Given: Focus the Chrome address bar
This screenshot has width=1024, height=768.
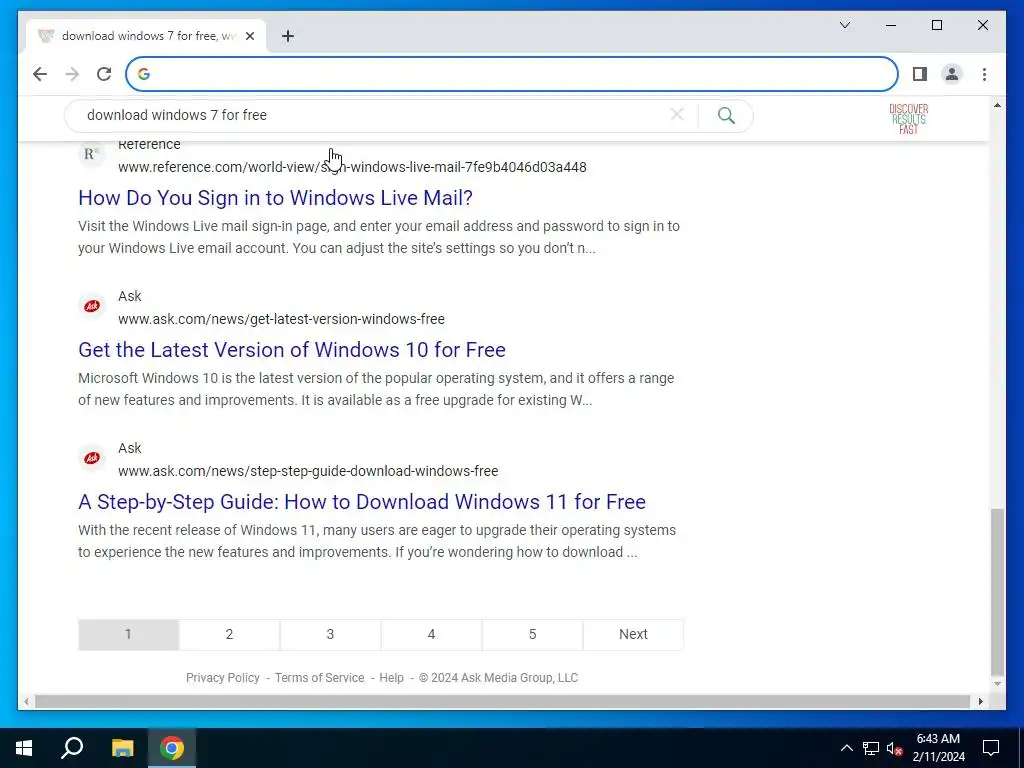Looking at the screenshot, I should tap(512, 74).
